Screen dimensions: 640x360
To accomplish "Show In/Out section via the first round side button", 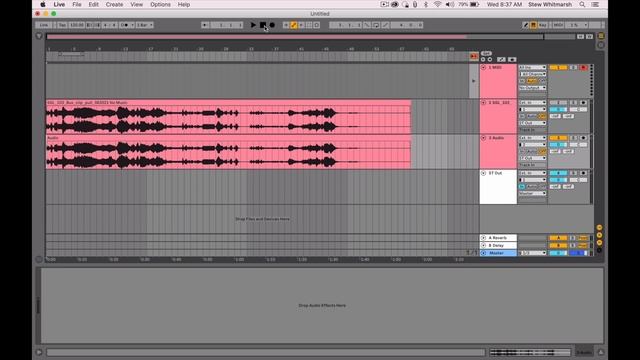I will coord(599,227).
